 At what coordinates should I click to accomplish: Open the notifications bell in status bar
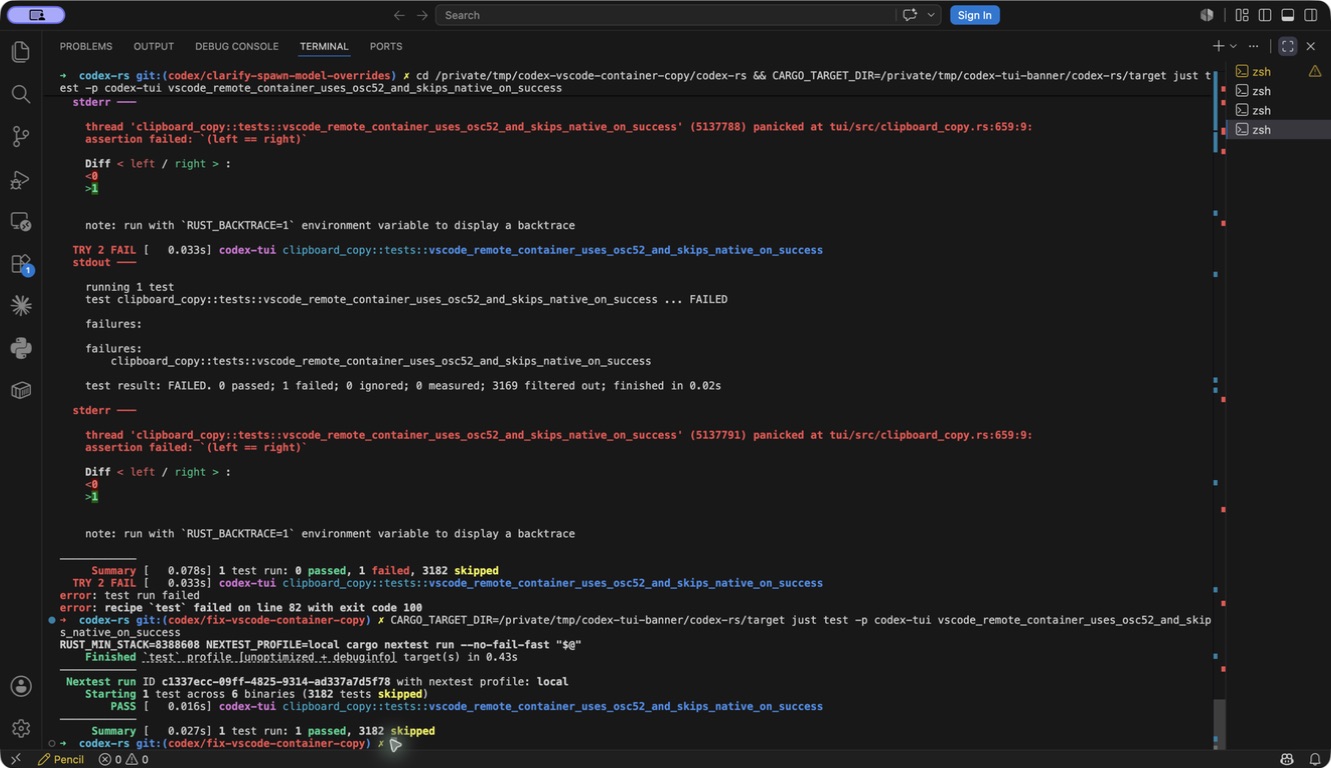1315,759
